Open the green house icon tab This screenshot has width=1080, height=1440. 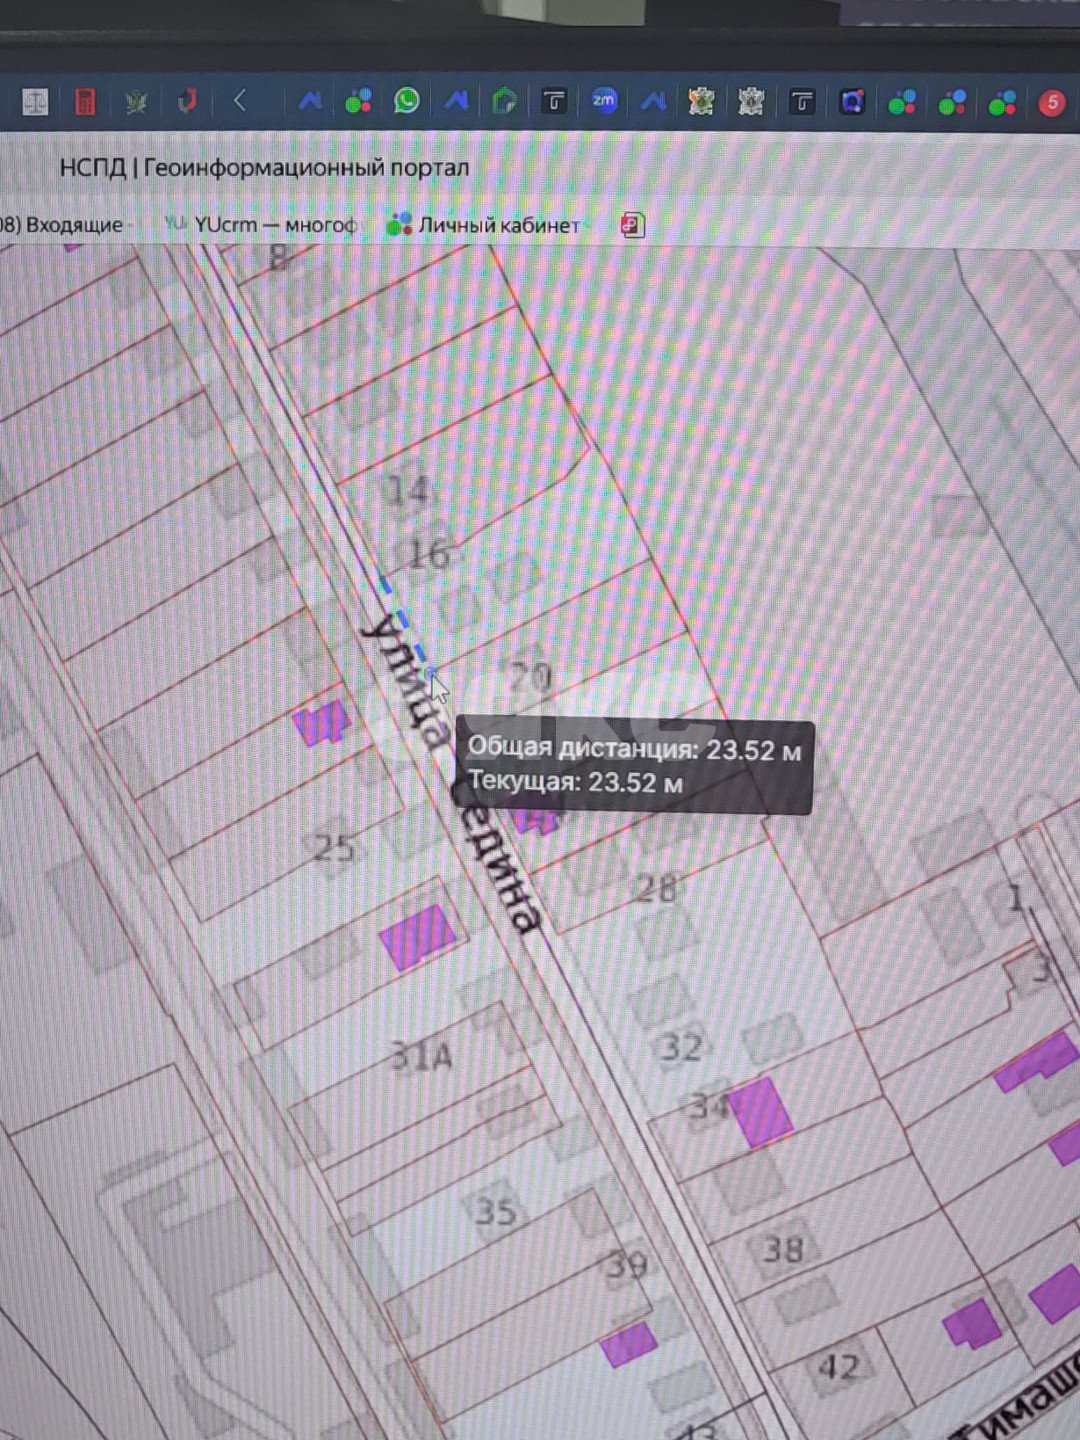click(504, 101)
